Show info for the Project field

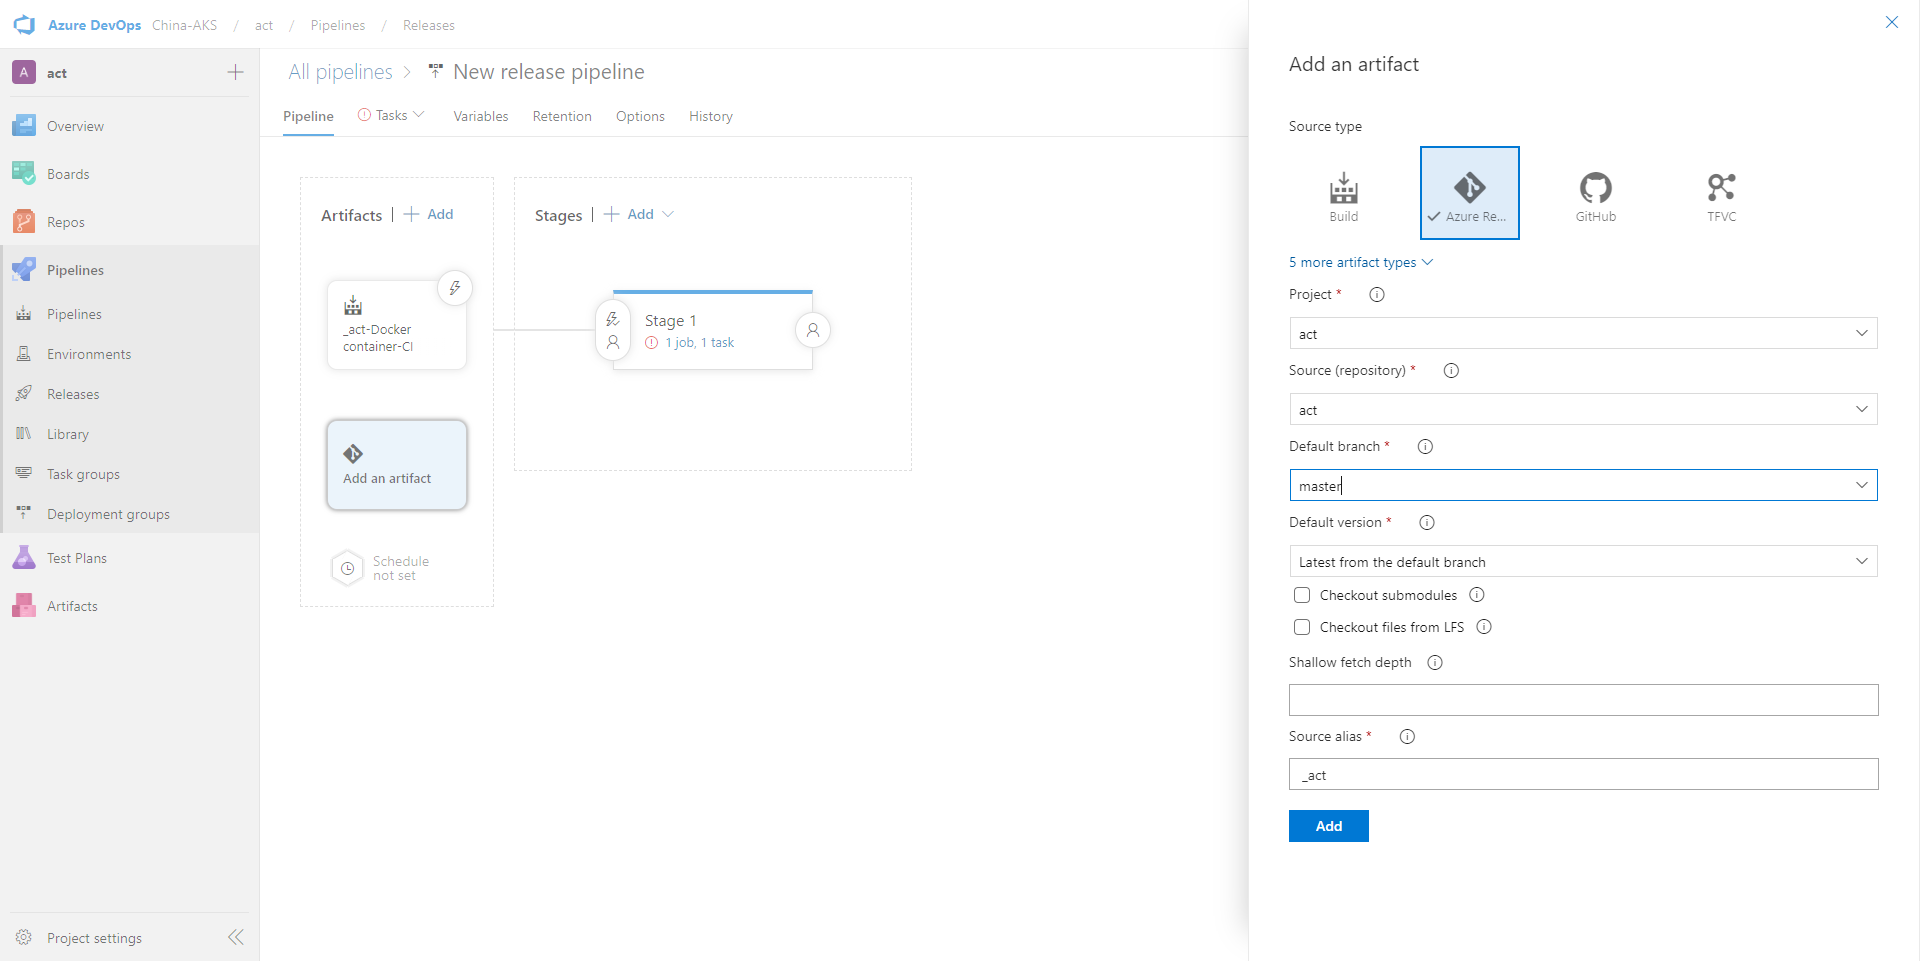tap(1377, 294)
